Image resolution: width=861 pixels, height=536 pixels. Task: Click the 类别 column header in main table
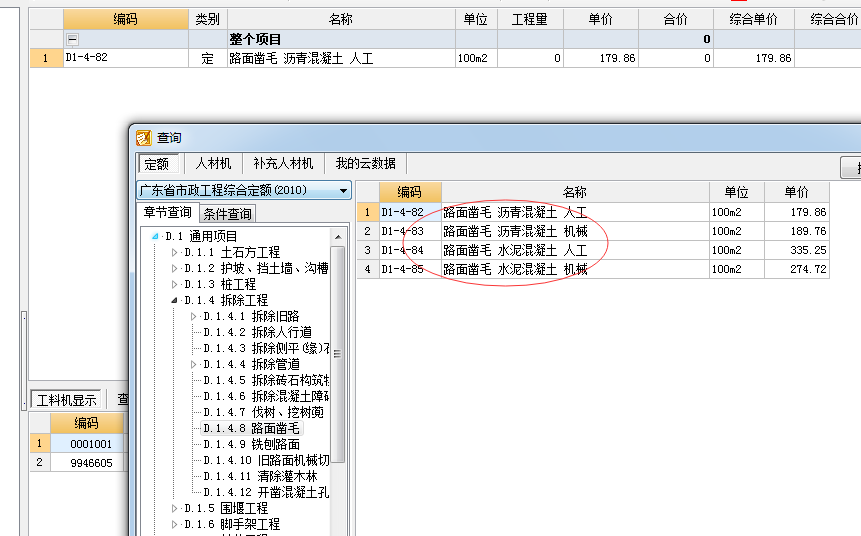click(208, 19)
